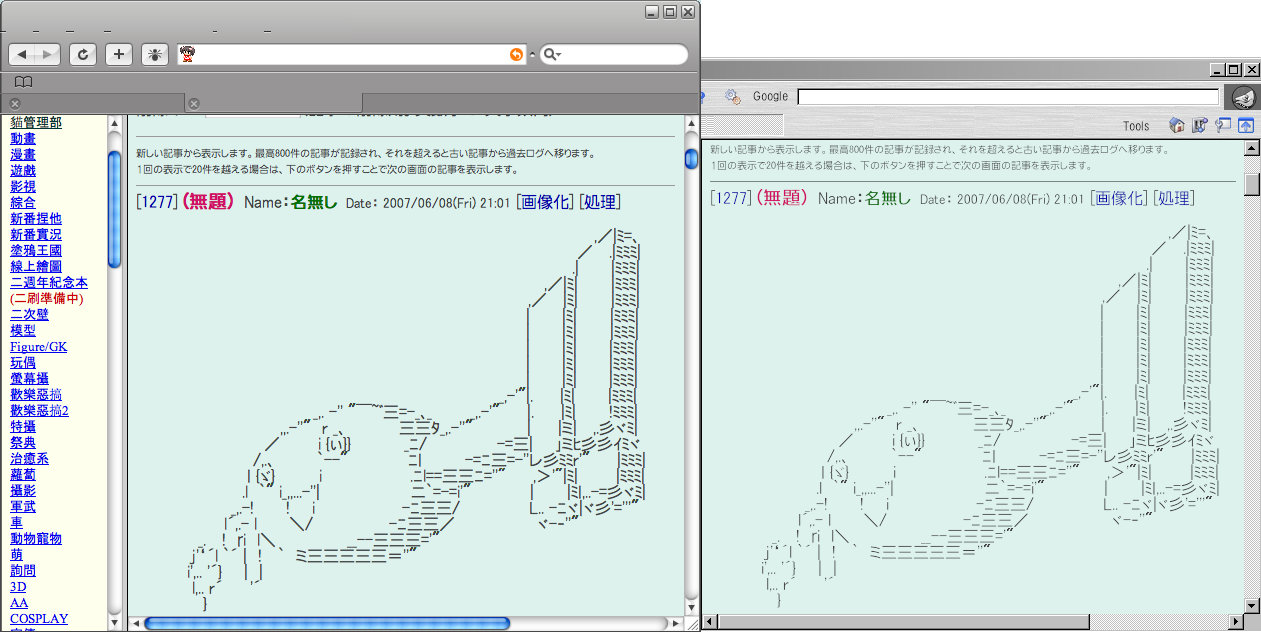Viewport: 1261px width, 632px height.
Task: Open the COSPLAY sidebar link
Action: pos(39,619)
